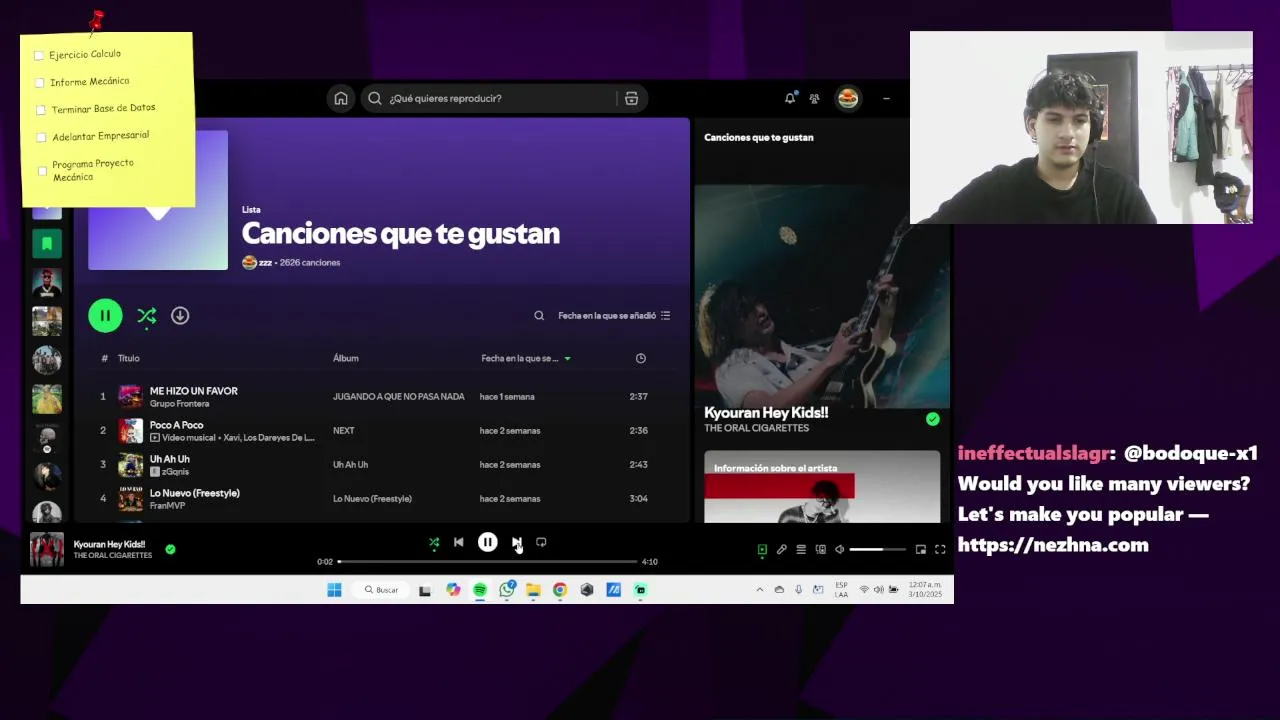Check the 'Terminar Base de Datos' checkbox

click(x=41, y=110)
